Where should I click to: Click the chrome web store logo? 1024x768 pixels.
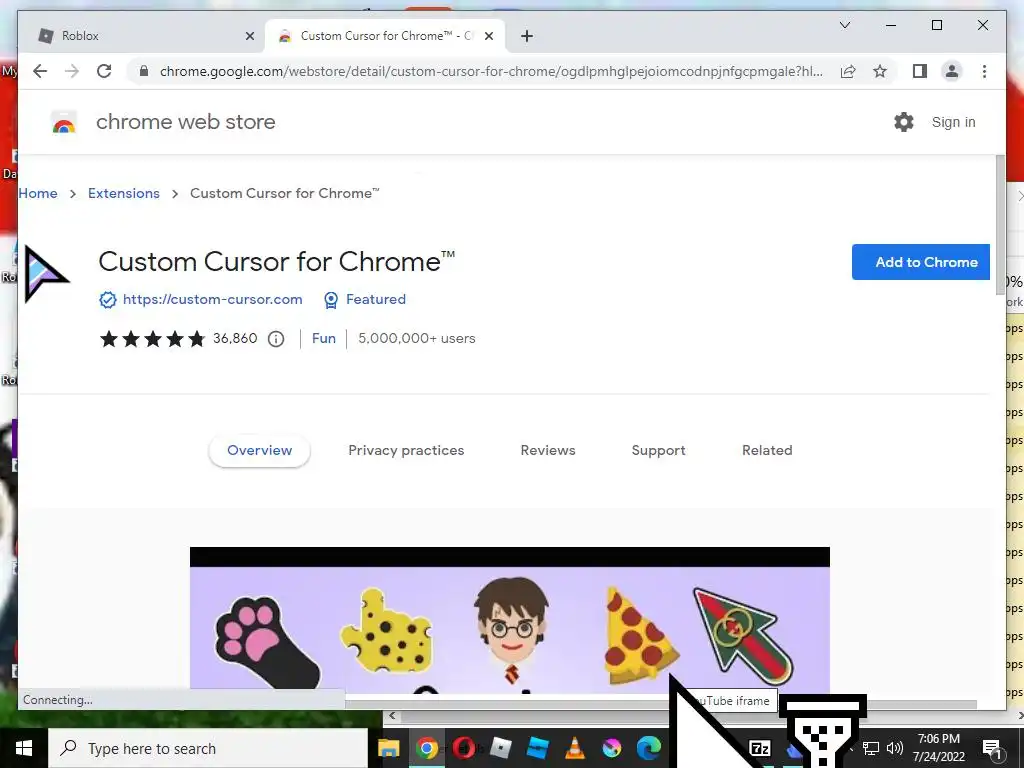pyautogui.click(x=64, y=122)
